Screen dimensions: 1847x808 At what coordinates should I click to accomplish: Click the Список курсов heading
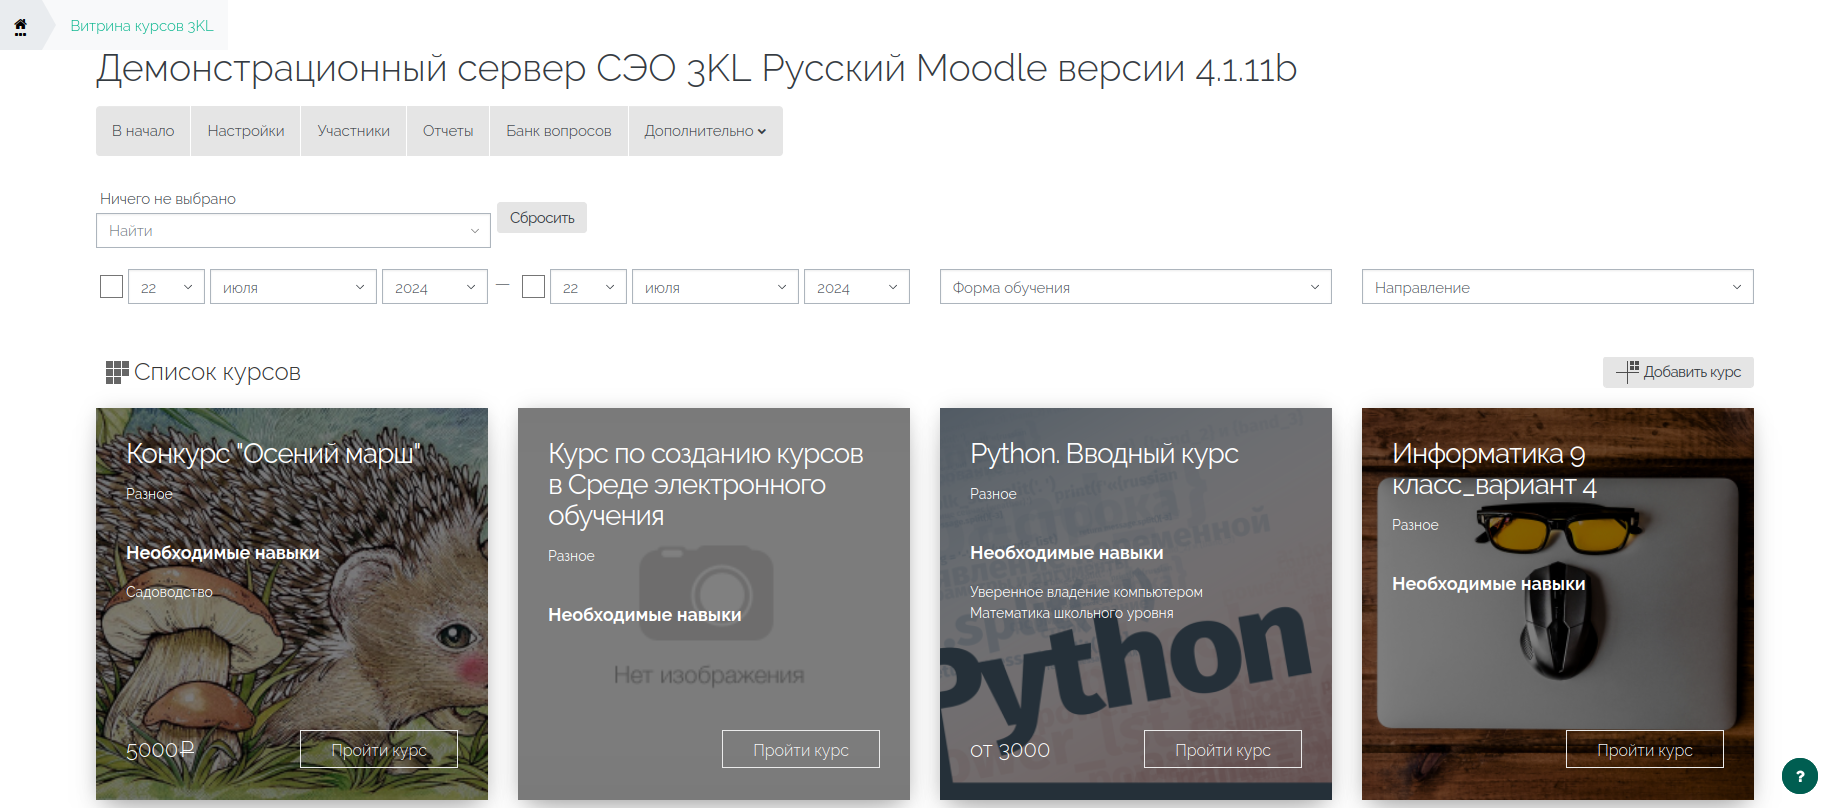[217, 372]
